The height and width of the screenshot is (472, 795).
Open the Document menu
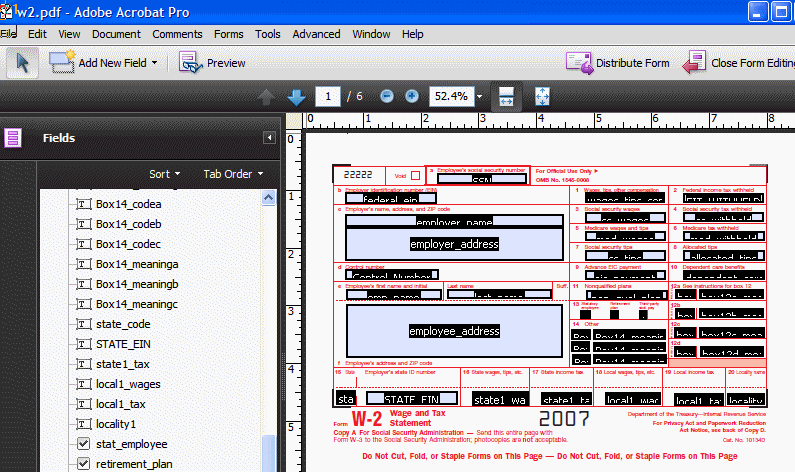pyautogui.click(x=116, y=34)
